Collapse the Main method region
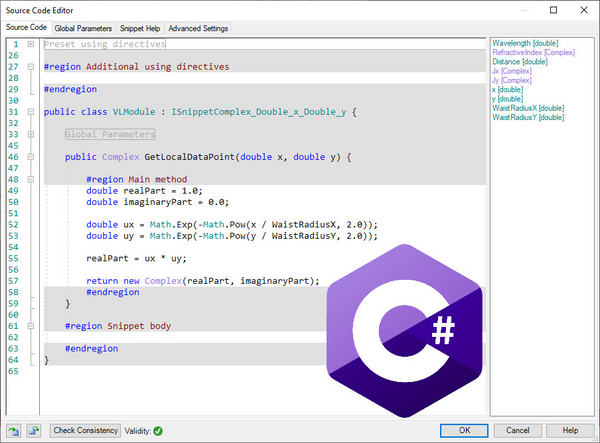 click(x=31, y=179)
